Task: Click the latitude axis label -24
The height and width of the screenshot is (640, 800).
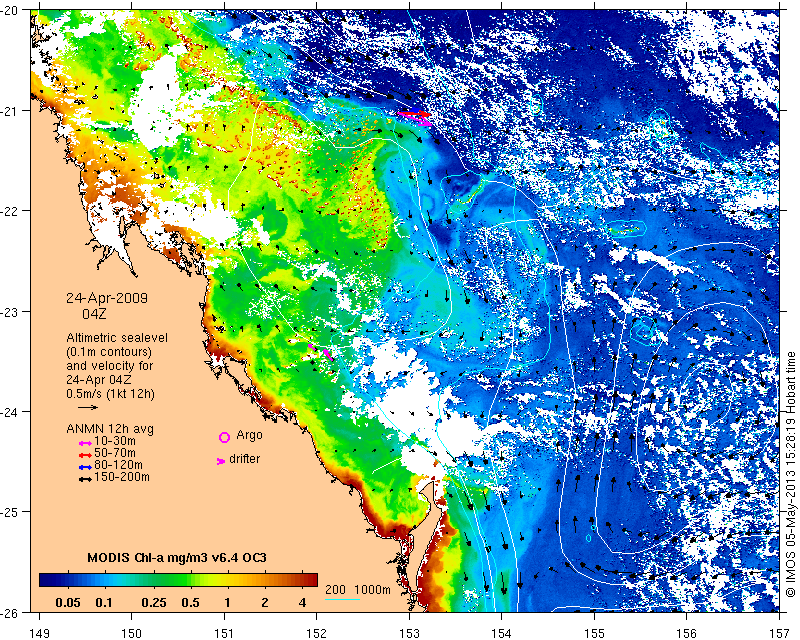Action: click(10, 411)
